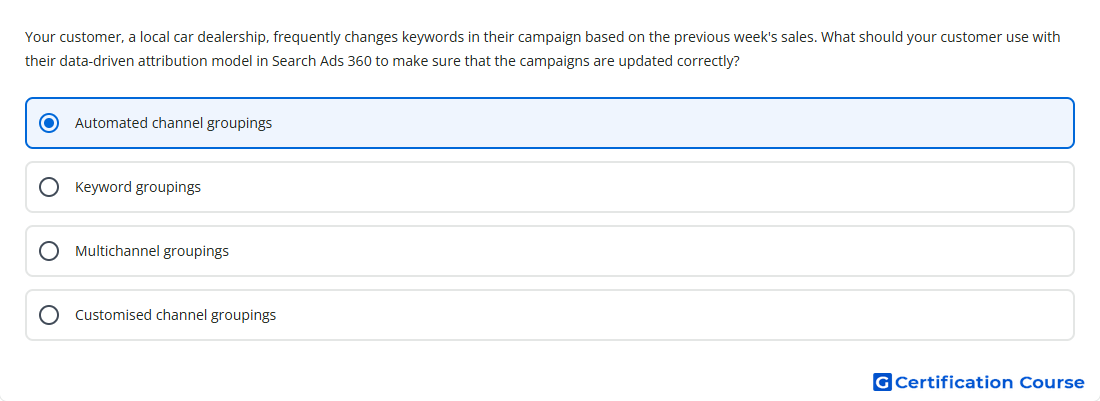Click empty area of the Multichannel groupings card
This screenshot has width=1100, height=401.
[x=631, y=251]
